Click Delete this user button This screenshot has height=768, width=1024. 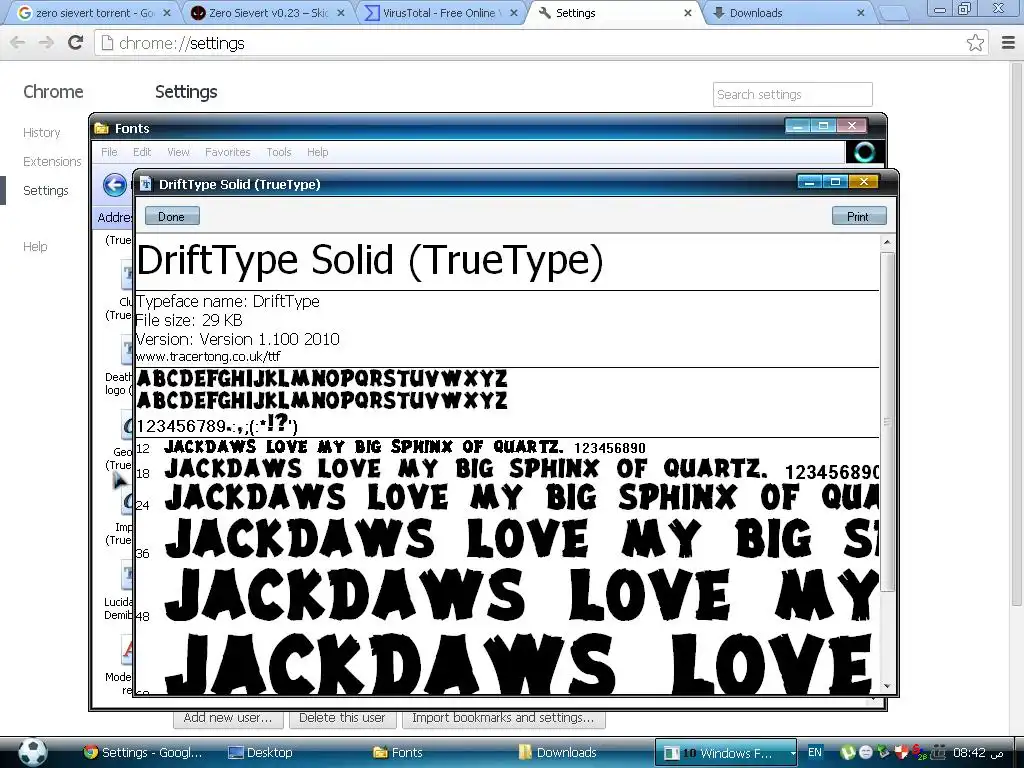tap(342, 718)
